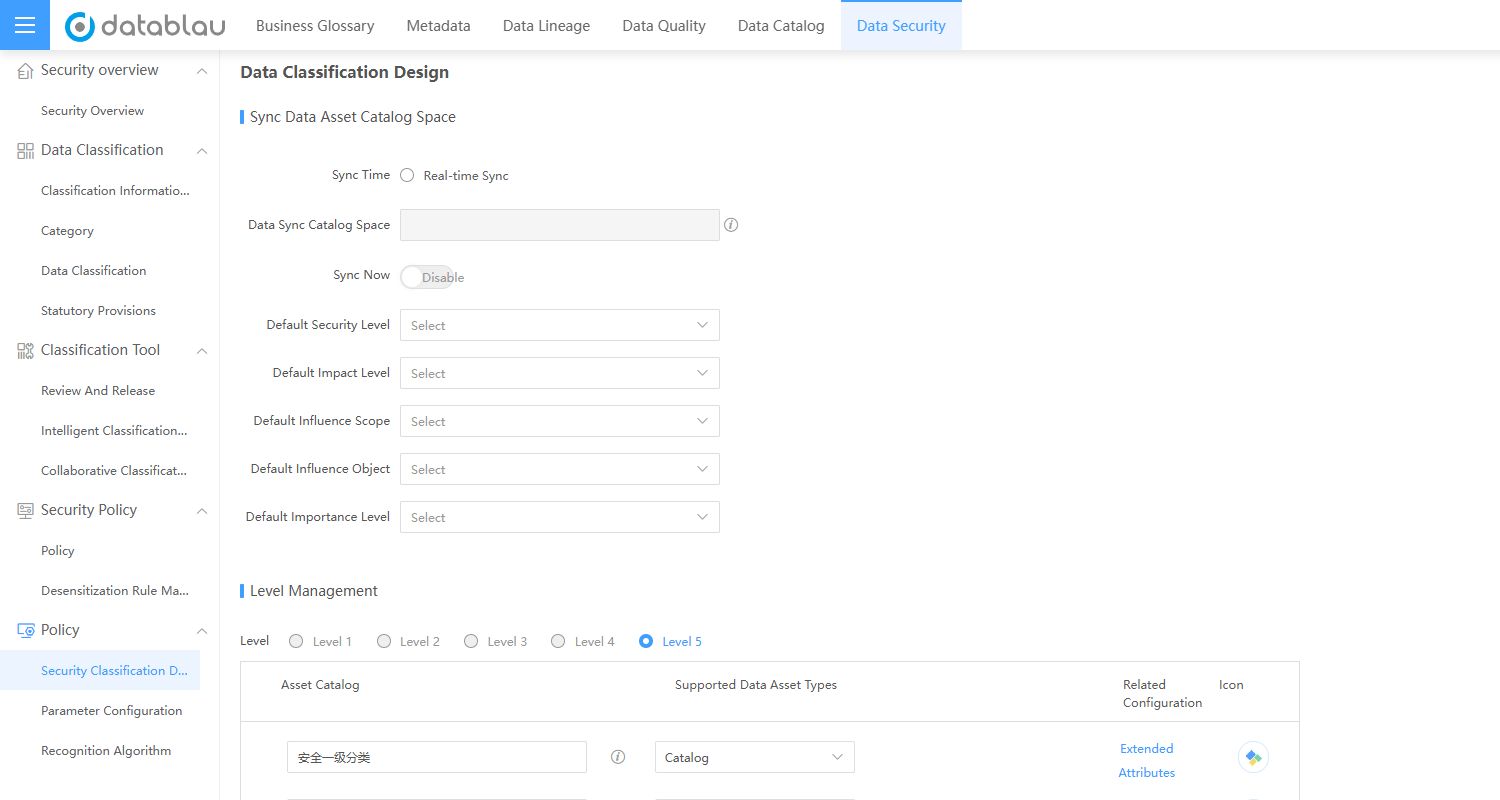Switch to the Metadata tab
The image size is (1500, 800).
click(439, 26)
